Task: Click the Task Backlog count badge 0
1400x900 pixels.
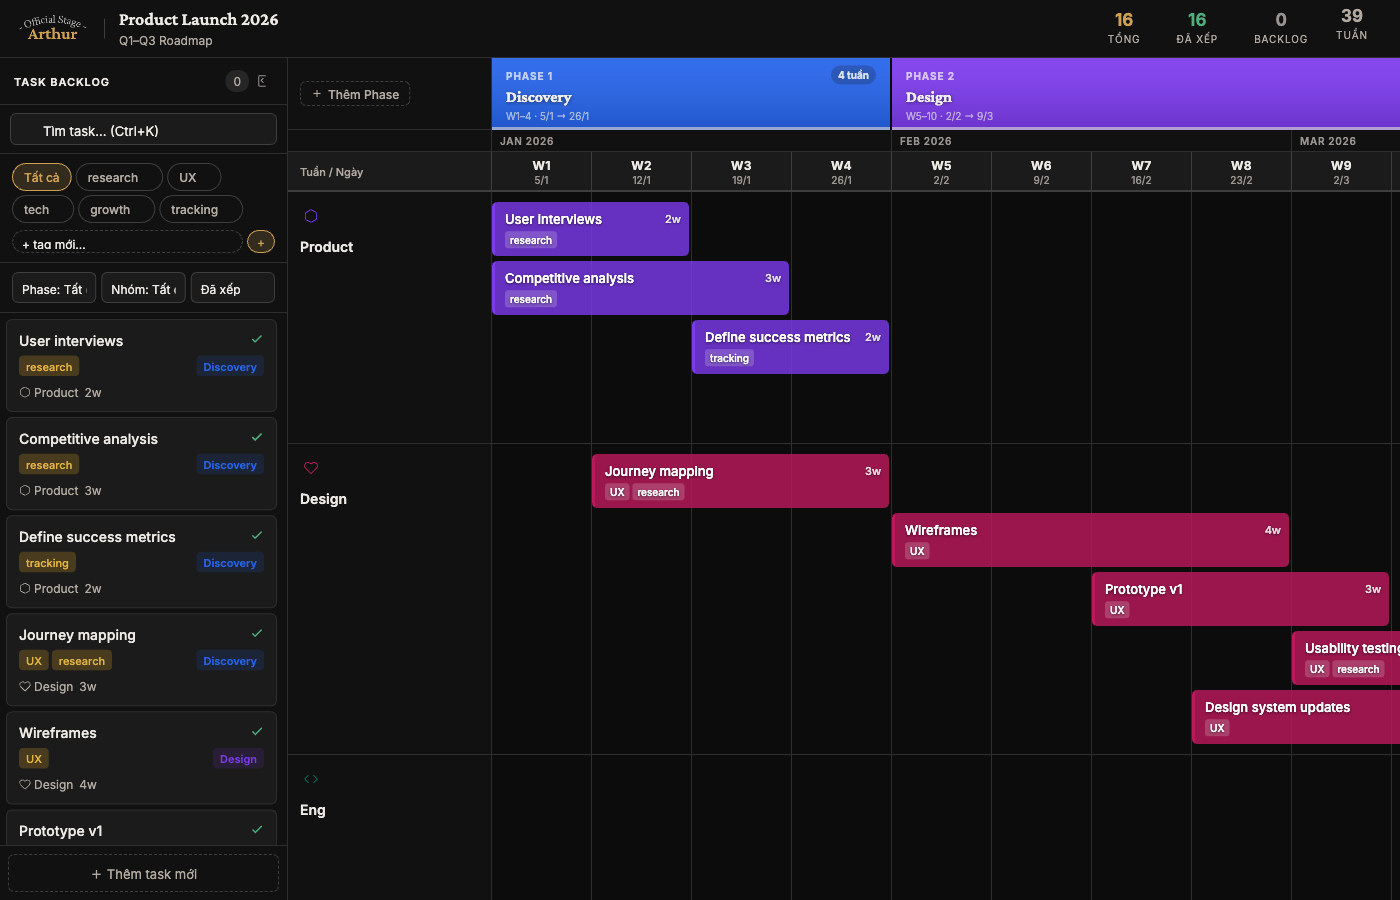Action: pyautogui.click(x=237, y=82)
